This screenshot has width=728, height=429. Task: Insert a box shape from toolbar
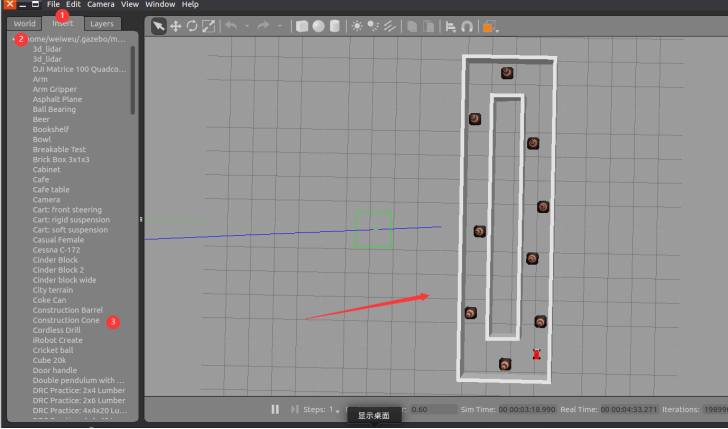coord(302,26)
